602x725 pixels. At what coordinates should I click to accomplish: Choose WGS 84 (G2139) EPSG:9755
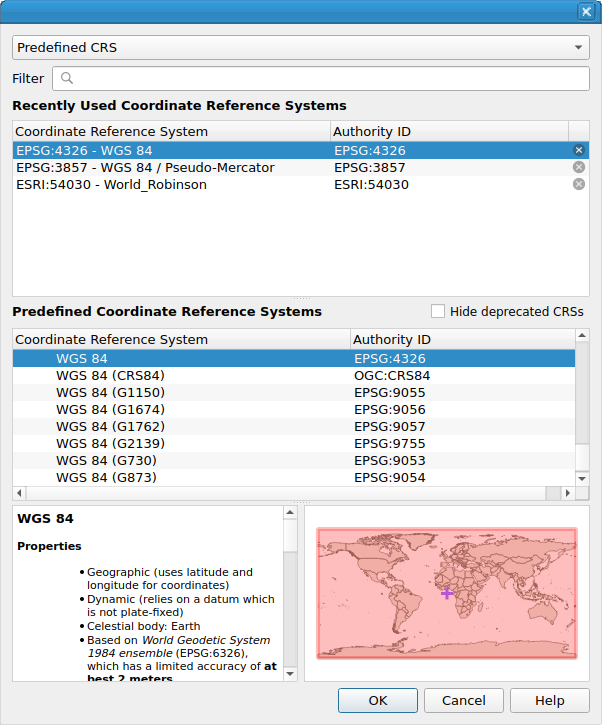pyautogui.click(x=110, y=443)
